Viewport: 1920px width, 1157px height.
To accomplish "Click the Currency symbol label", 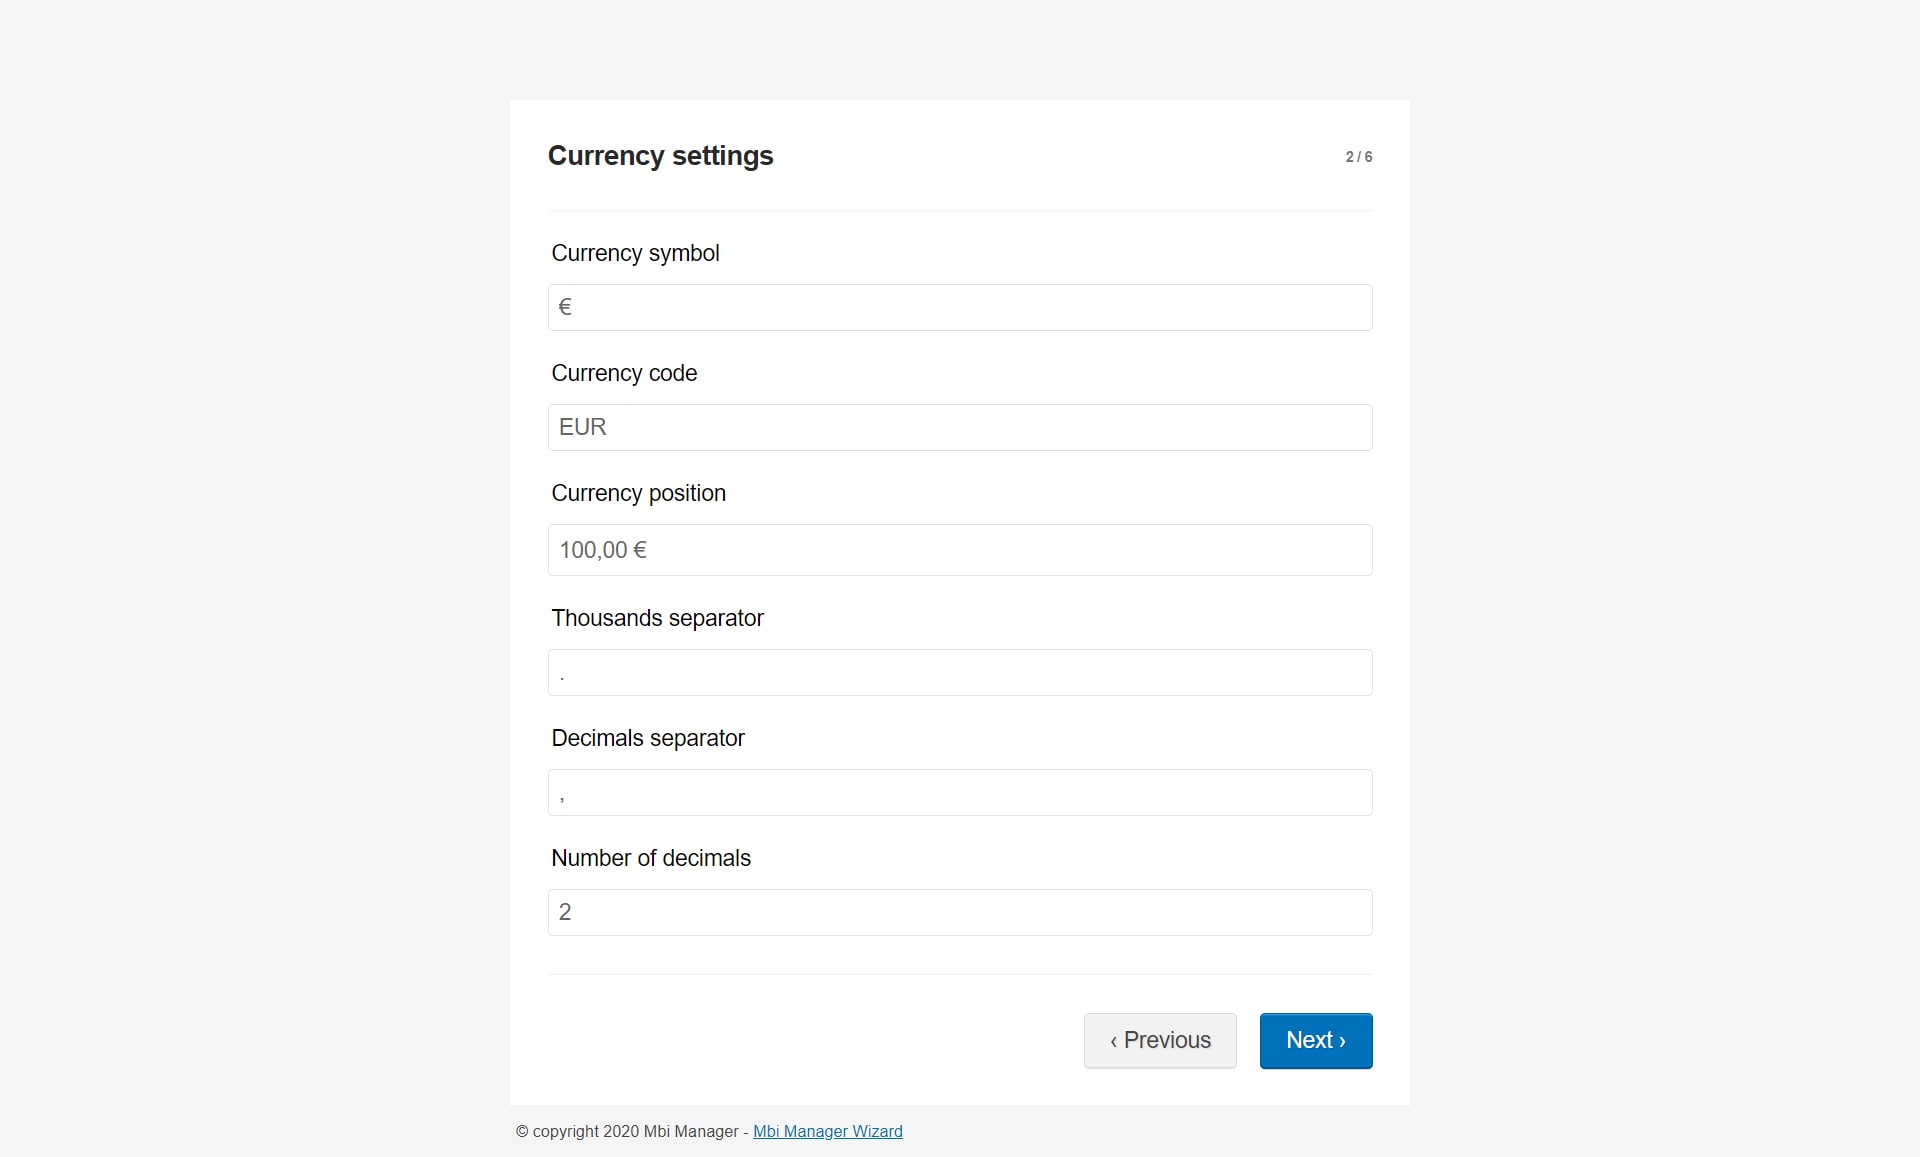I will point(635,253).
